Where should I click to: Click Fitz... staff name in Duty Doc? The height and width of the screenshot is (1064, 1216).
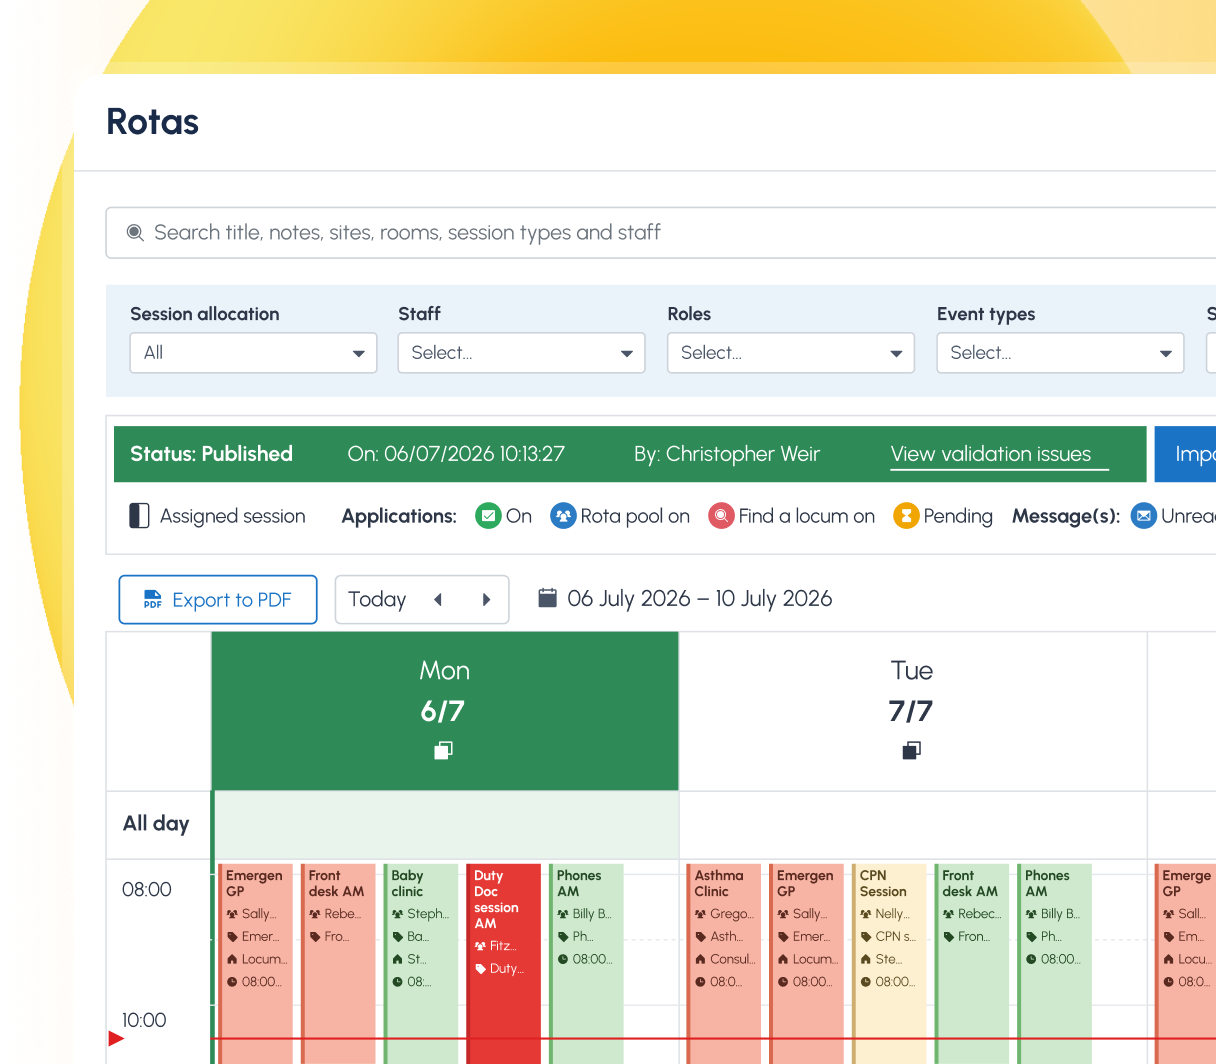pyautogui.click(x=503, y=946)
